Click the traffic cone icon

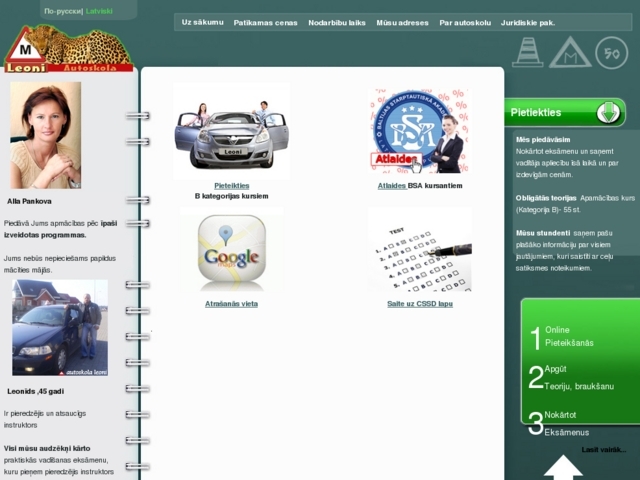[527, 52]
